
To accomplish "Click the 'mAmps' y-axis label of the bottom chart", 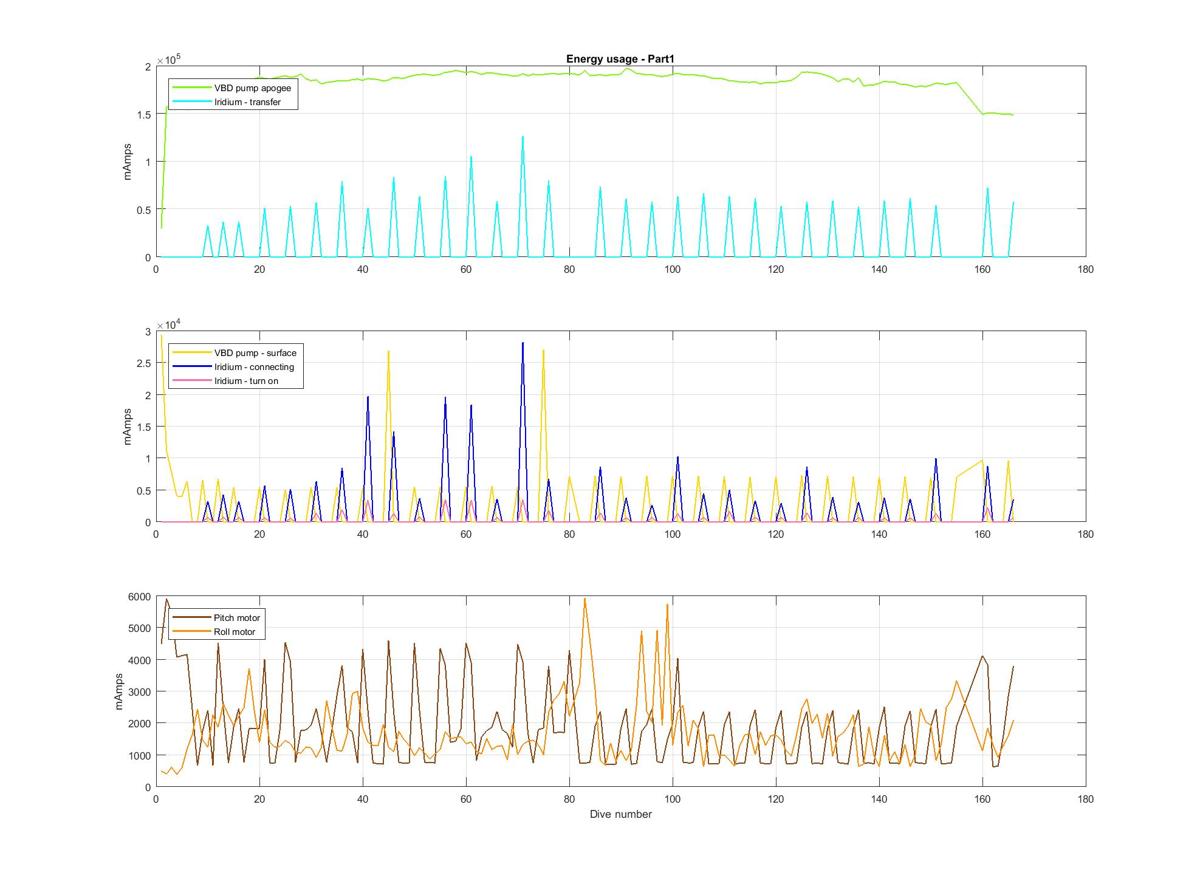I will 117,692.
